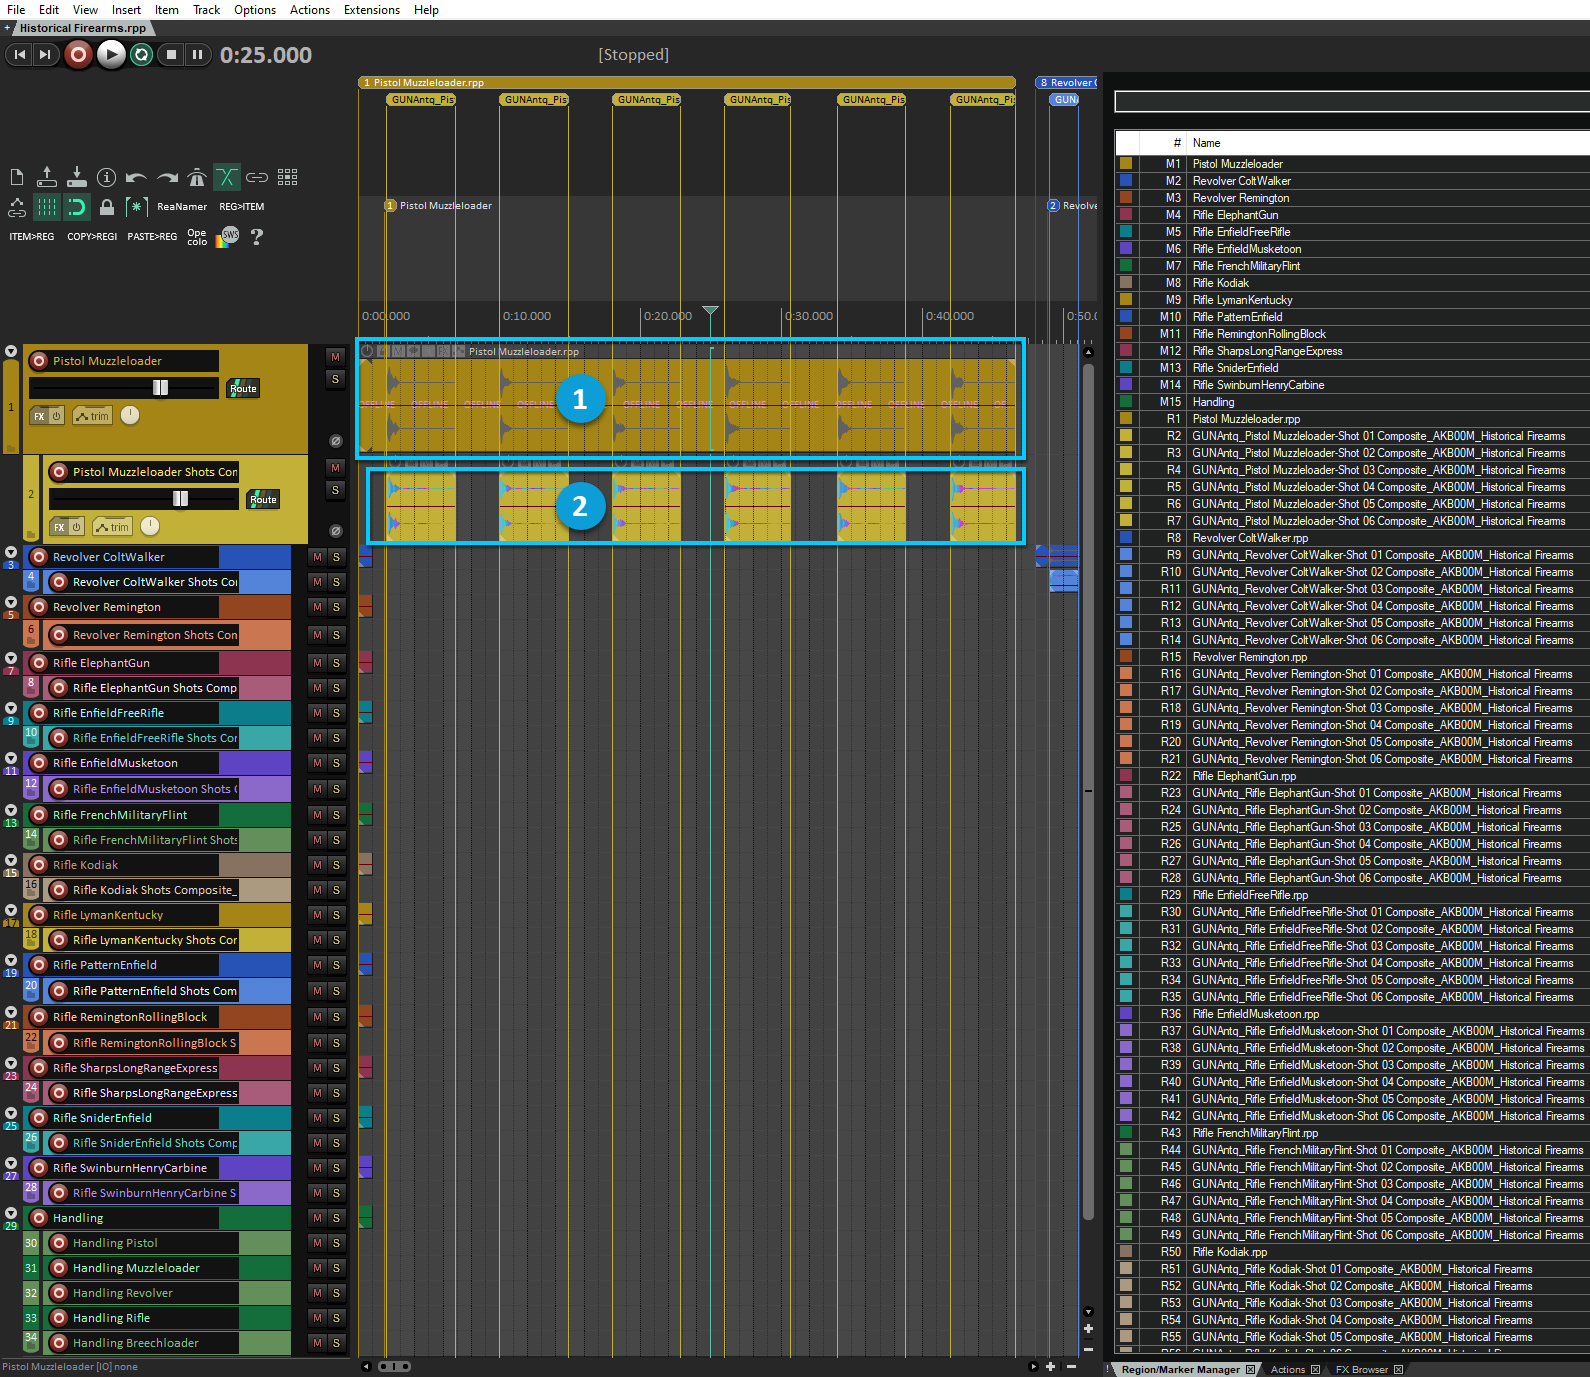Switch to the FX Browser tab
The image size is (1590, 1377).
[x=1361, y=1369]
